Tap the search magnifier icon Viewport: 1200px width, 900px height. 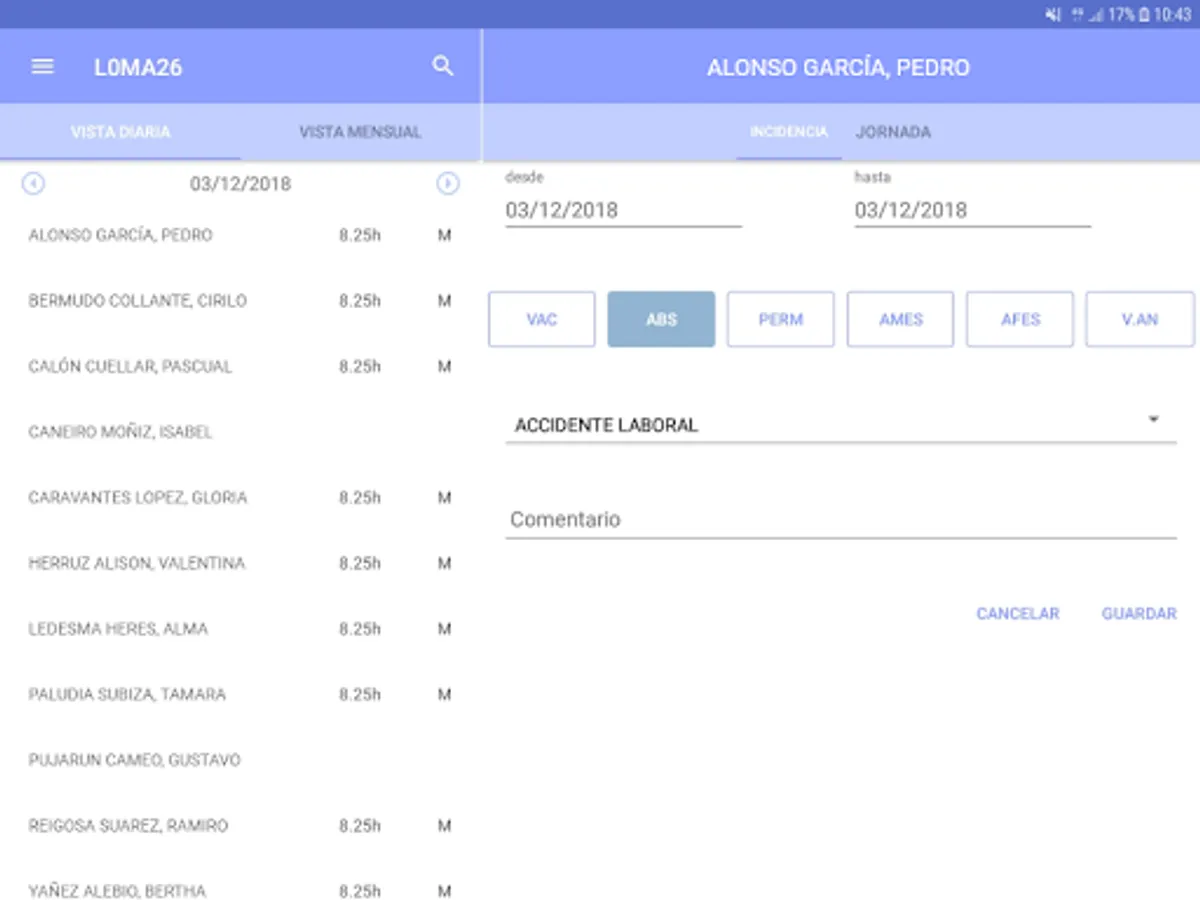pos(442,67)
